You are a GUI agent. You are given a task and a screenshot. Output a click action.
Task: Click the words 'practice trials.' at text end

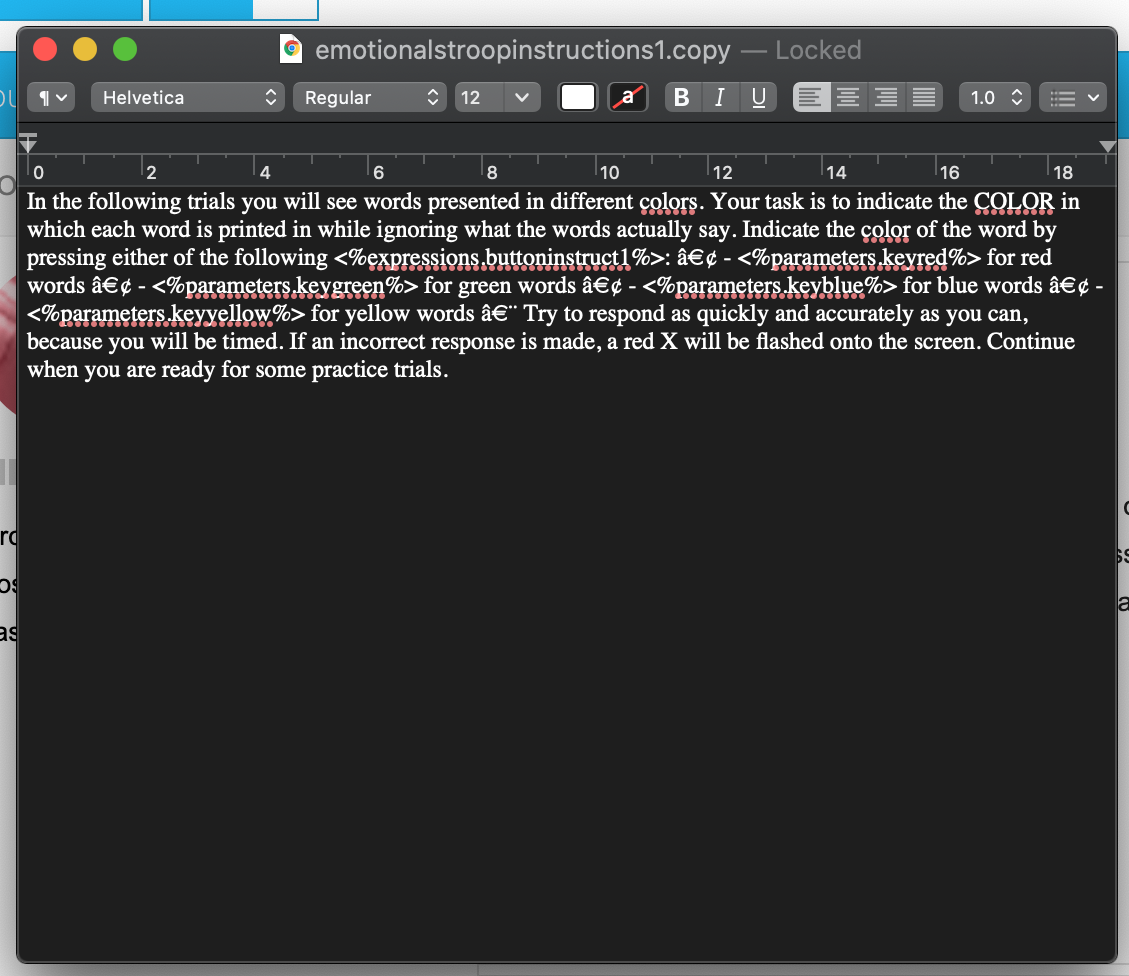tap(380, 369)
